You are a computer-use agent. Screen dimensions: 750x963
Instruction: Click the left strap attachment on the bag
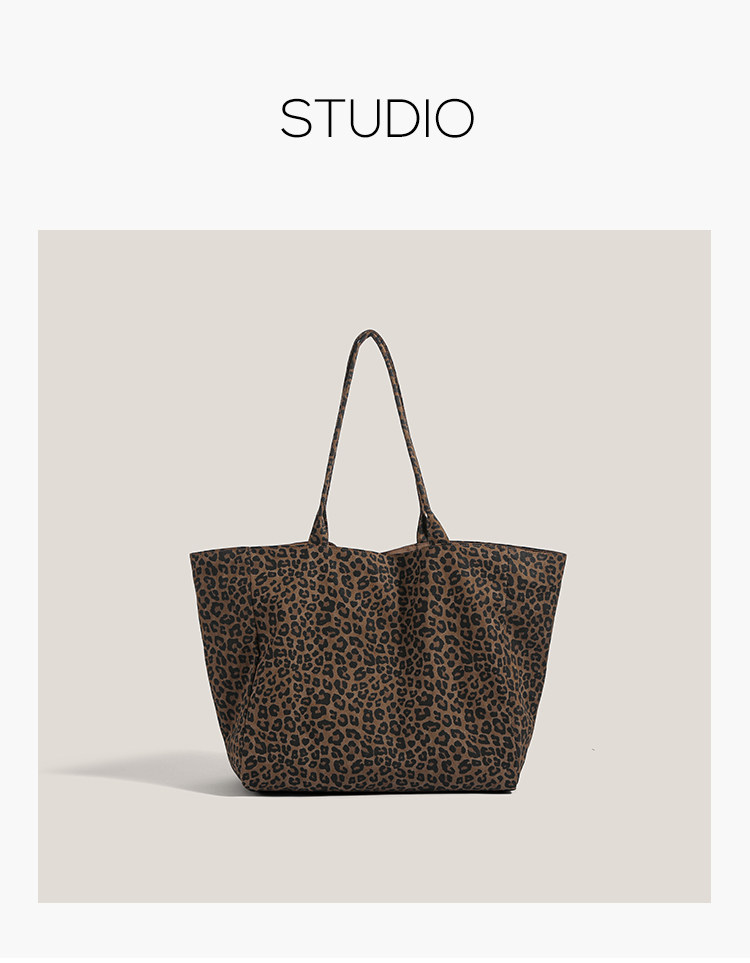click(x=319, y=528)
